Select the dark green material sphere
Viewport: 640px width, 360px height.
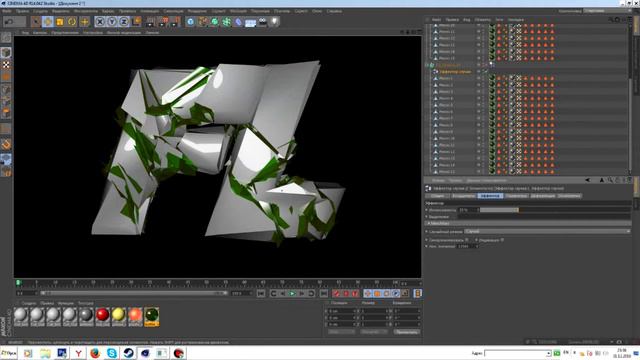click(151, 315)
